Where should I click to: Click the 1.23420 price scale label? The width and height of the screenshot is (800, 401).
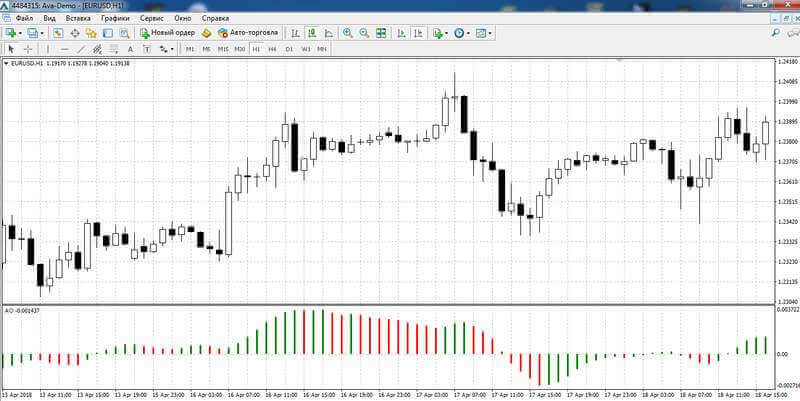(788, 221)
